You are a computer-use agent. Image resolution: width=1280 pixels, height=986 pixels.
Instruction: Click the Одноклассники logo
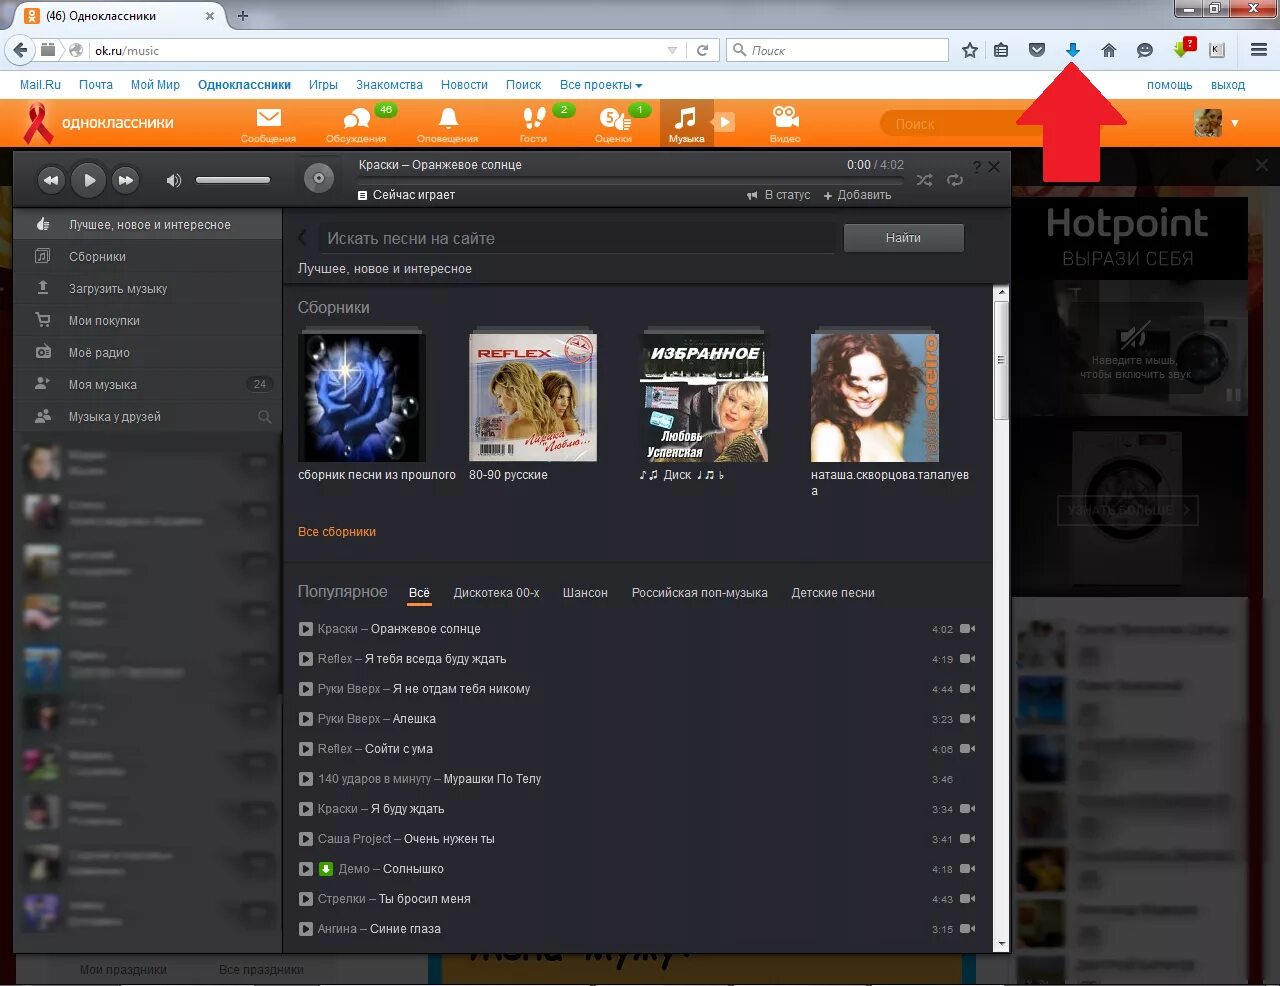tap(100, 123)
